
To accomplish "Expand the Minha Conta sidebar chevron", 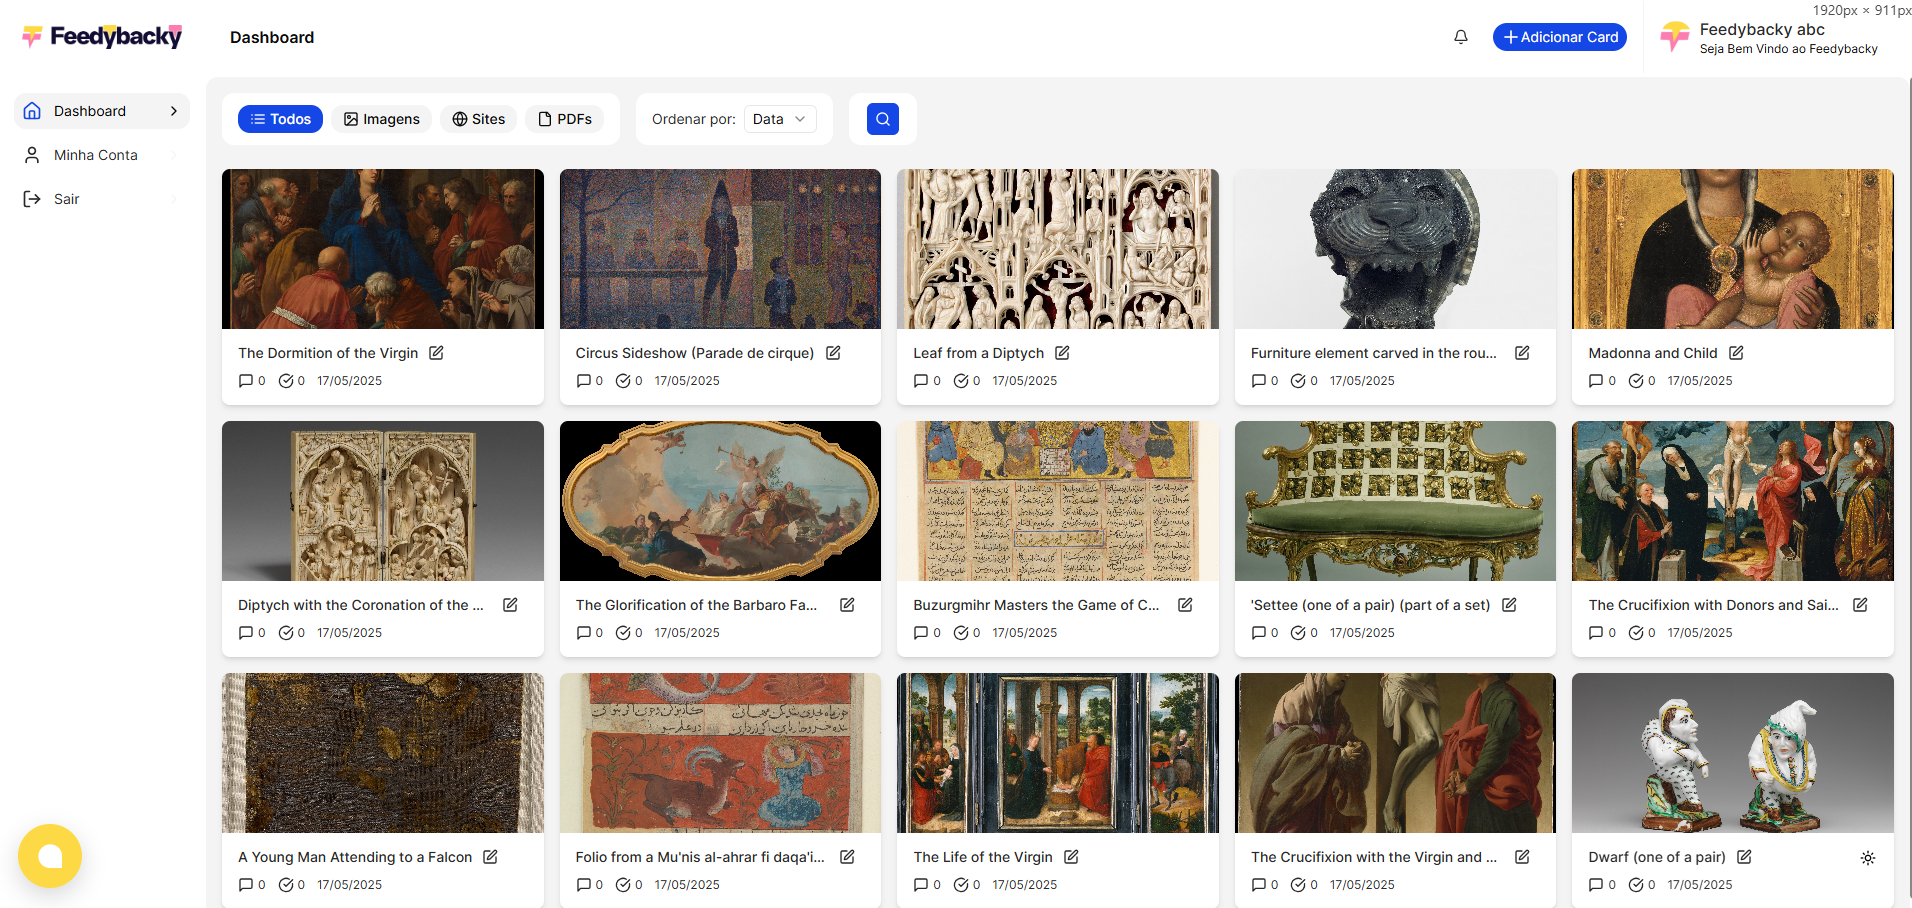I will pos(174,155).
